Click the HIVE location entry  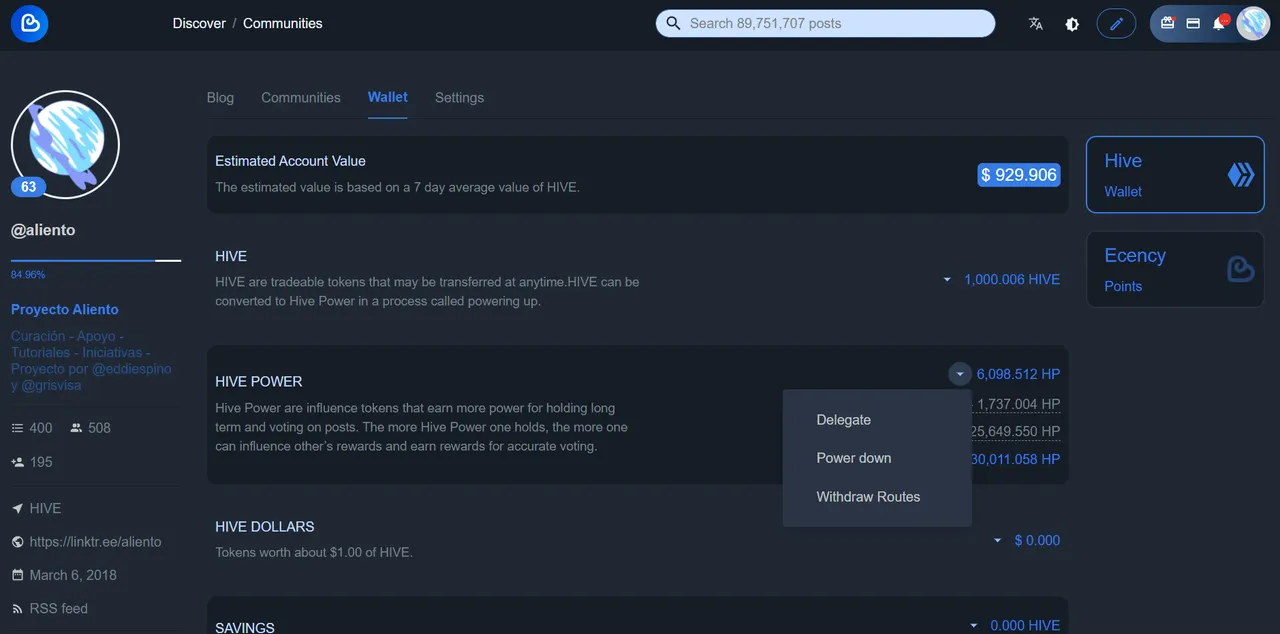pyautogui.click(x=37, y=508)
